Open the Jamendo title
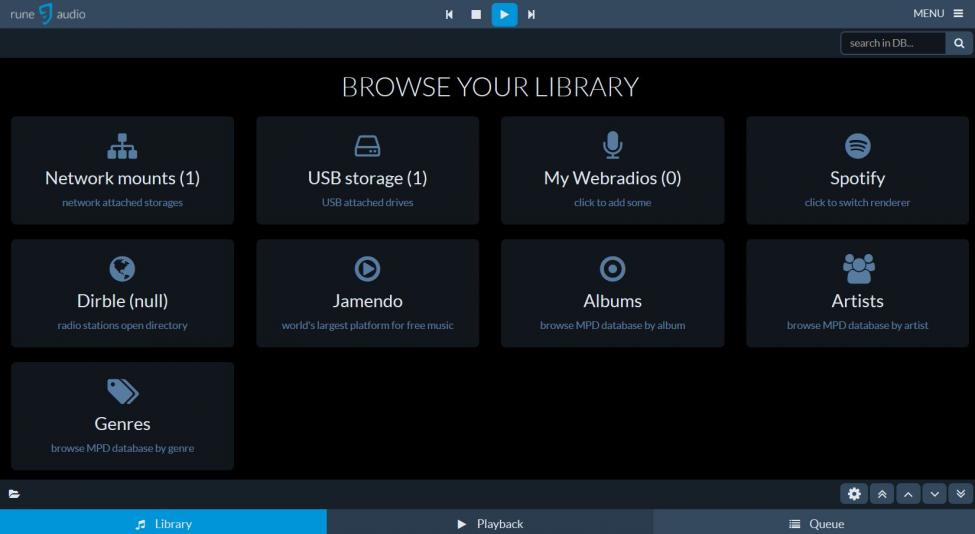 (x=367, y=301)
